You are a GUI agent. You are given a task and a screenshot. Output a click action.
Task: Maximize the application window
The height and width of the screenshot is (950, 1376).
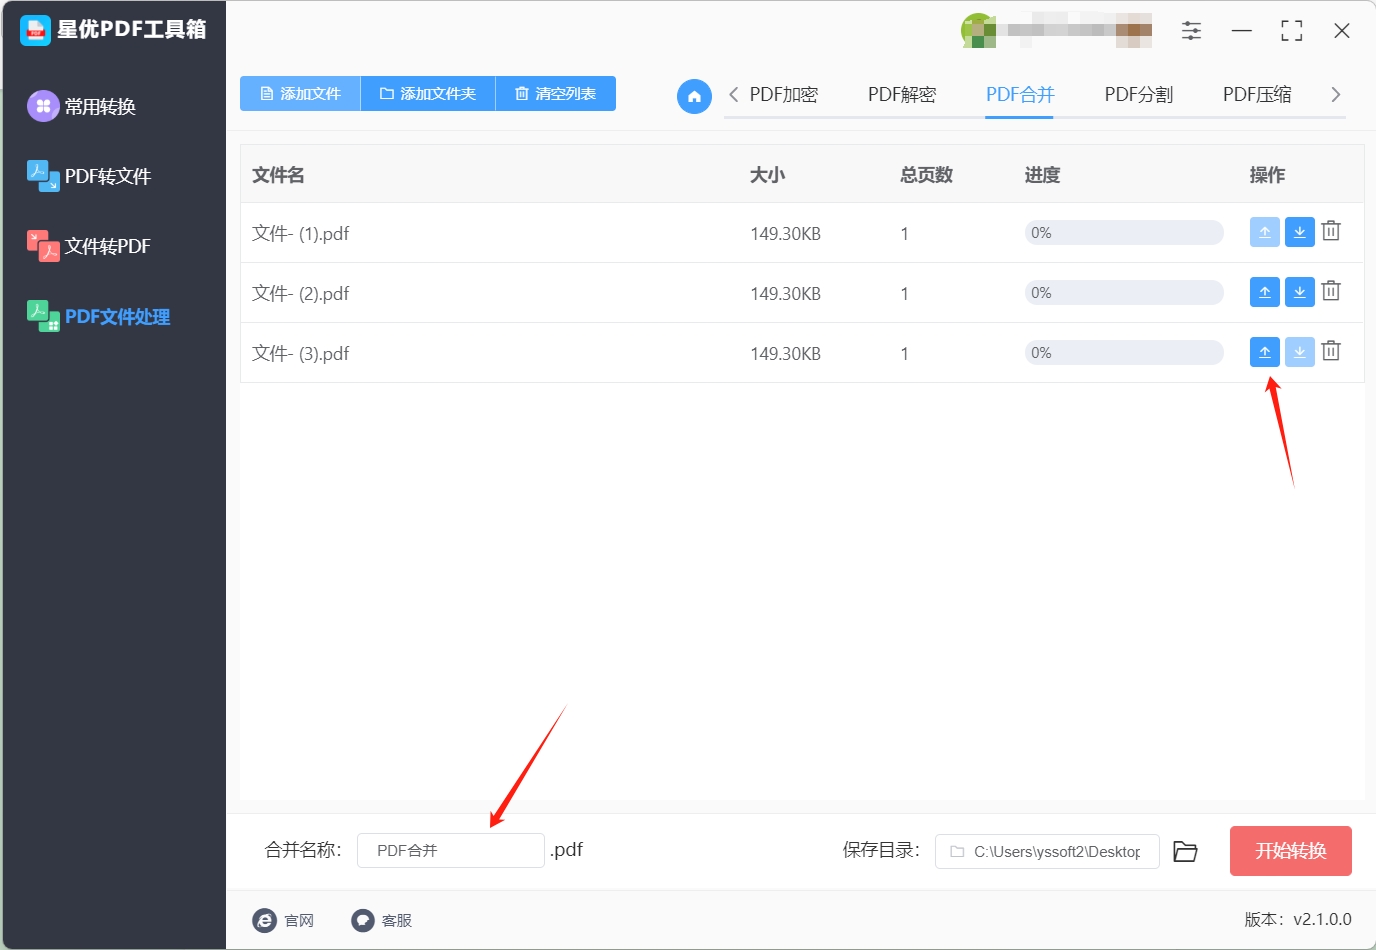pos(1292,31)
